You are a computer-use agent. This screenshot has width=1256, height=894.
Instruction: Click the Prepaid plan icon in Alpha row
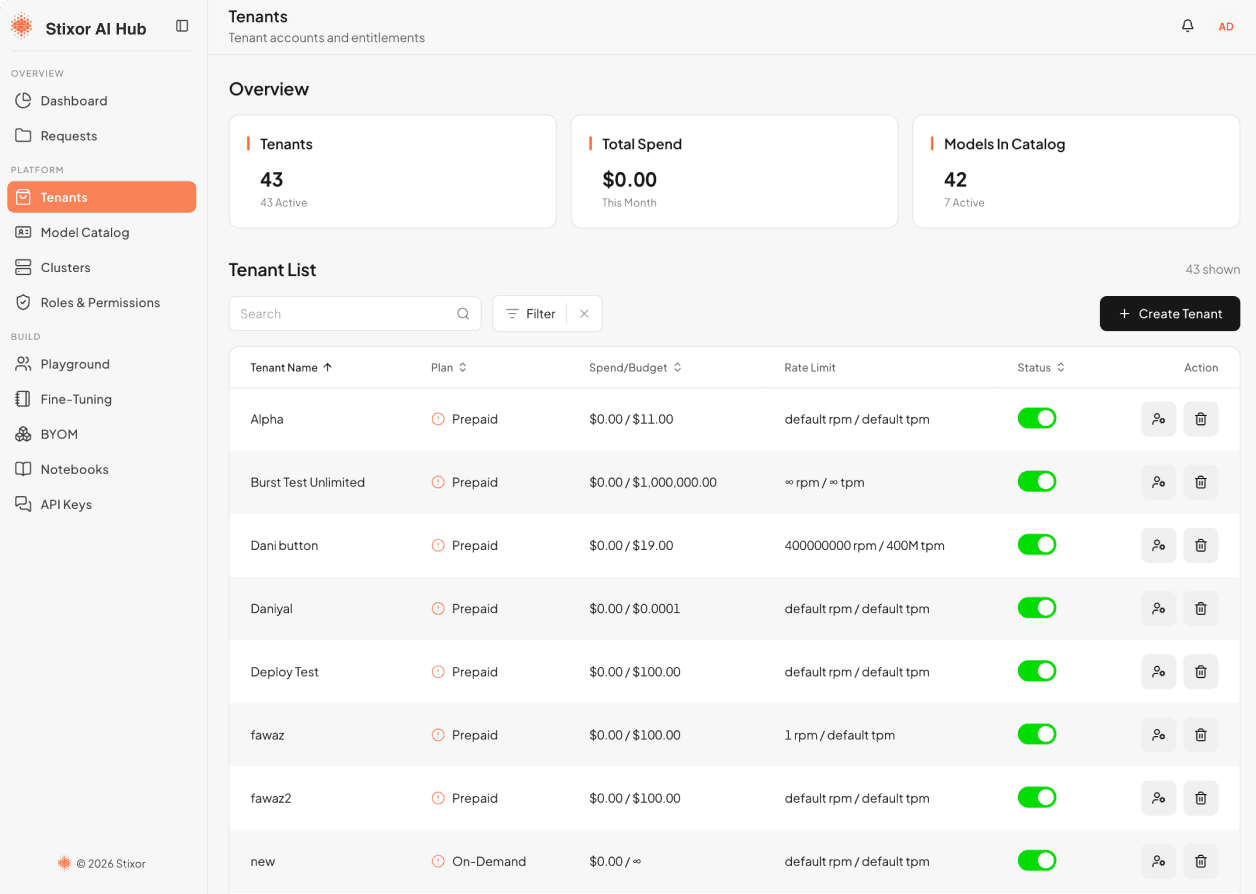438,419
